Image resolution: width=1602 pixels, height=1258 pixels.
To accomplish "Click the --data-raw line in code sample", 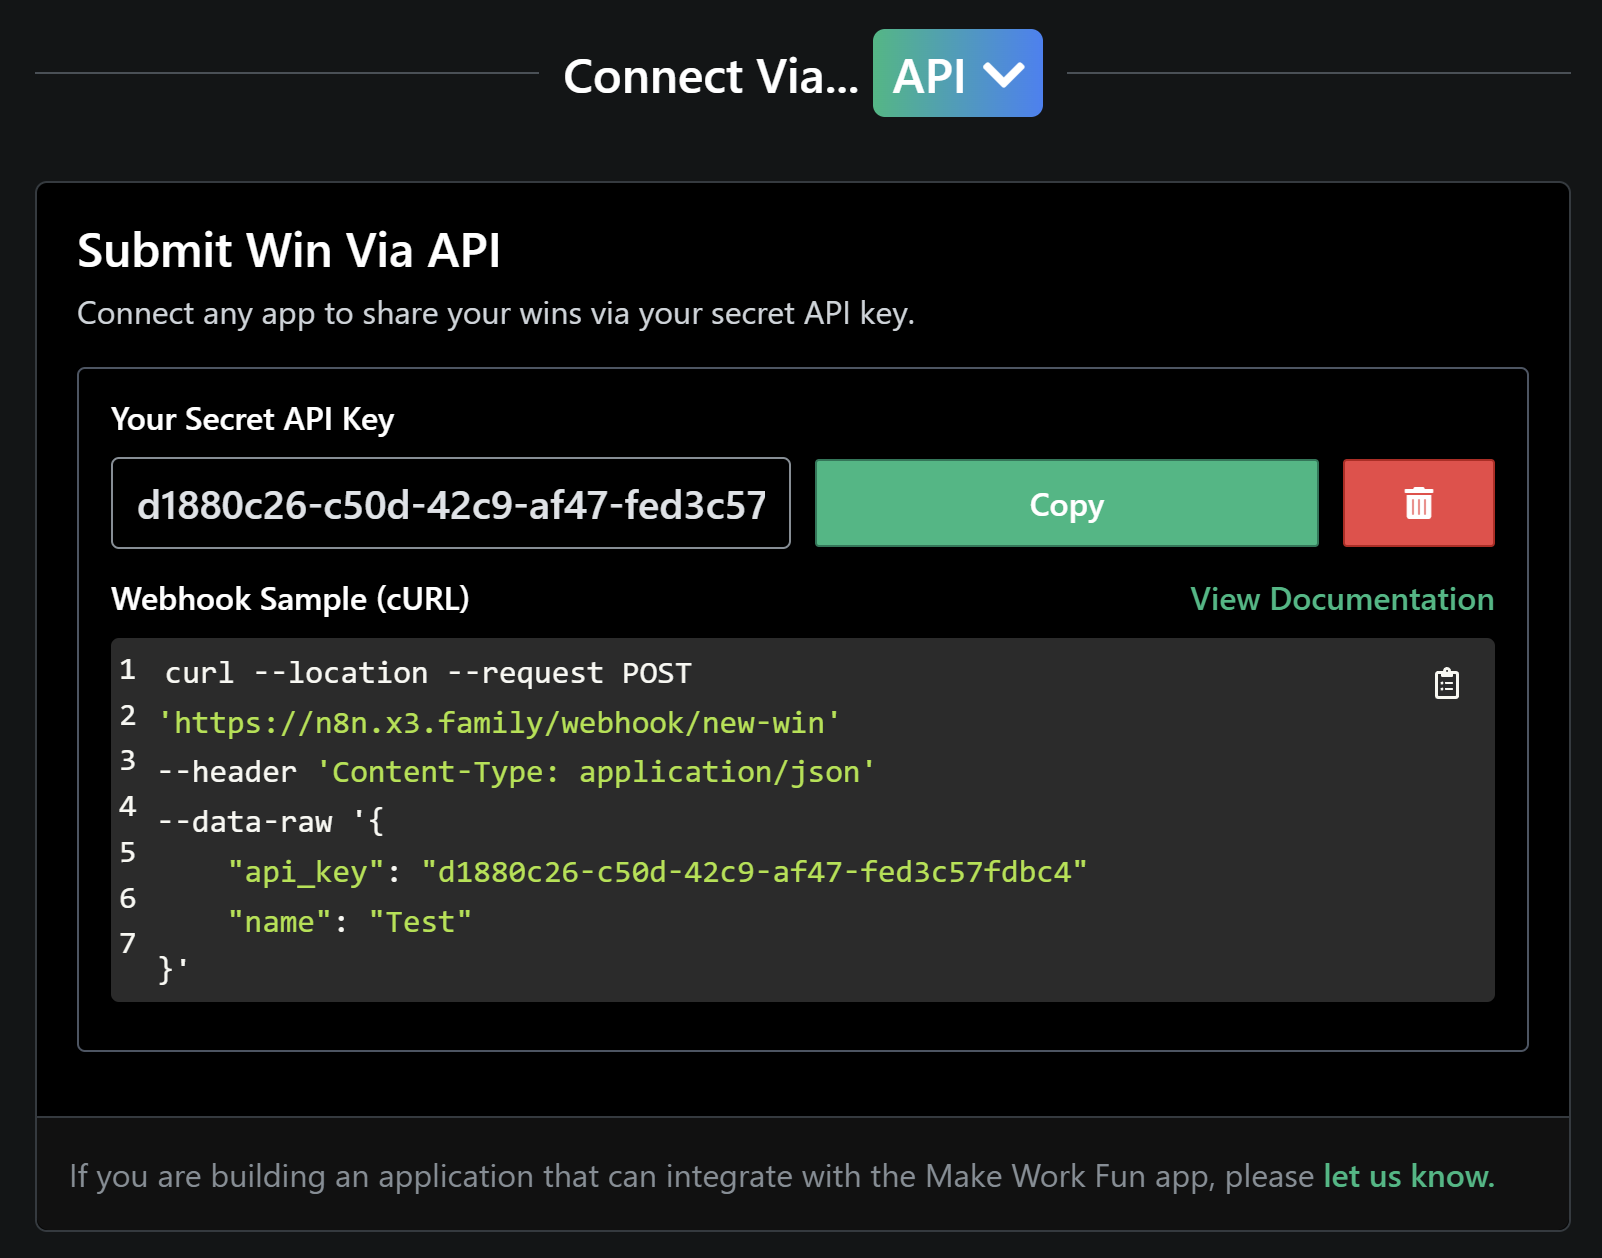I will coord(271,822).
